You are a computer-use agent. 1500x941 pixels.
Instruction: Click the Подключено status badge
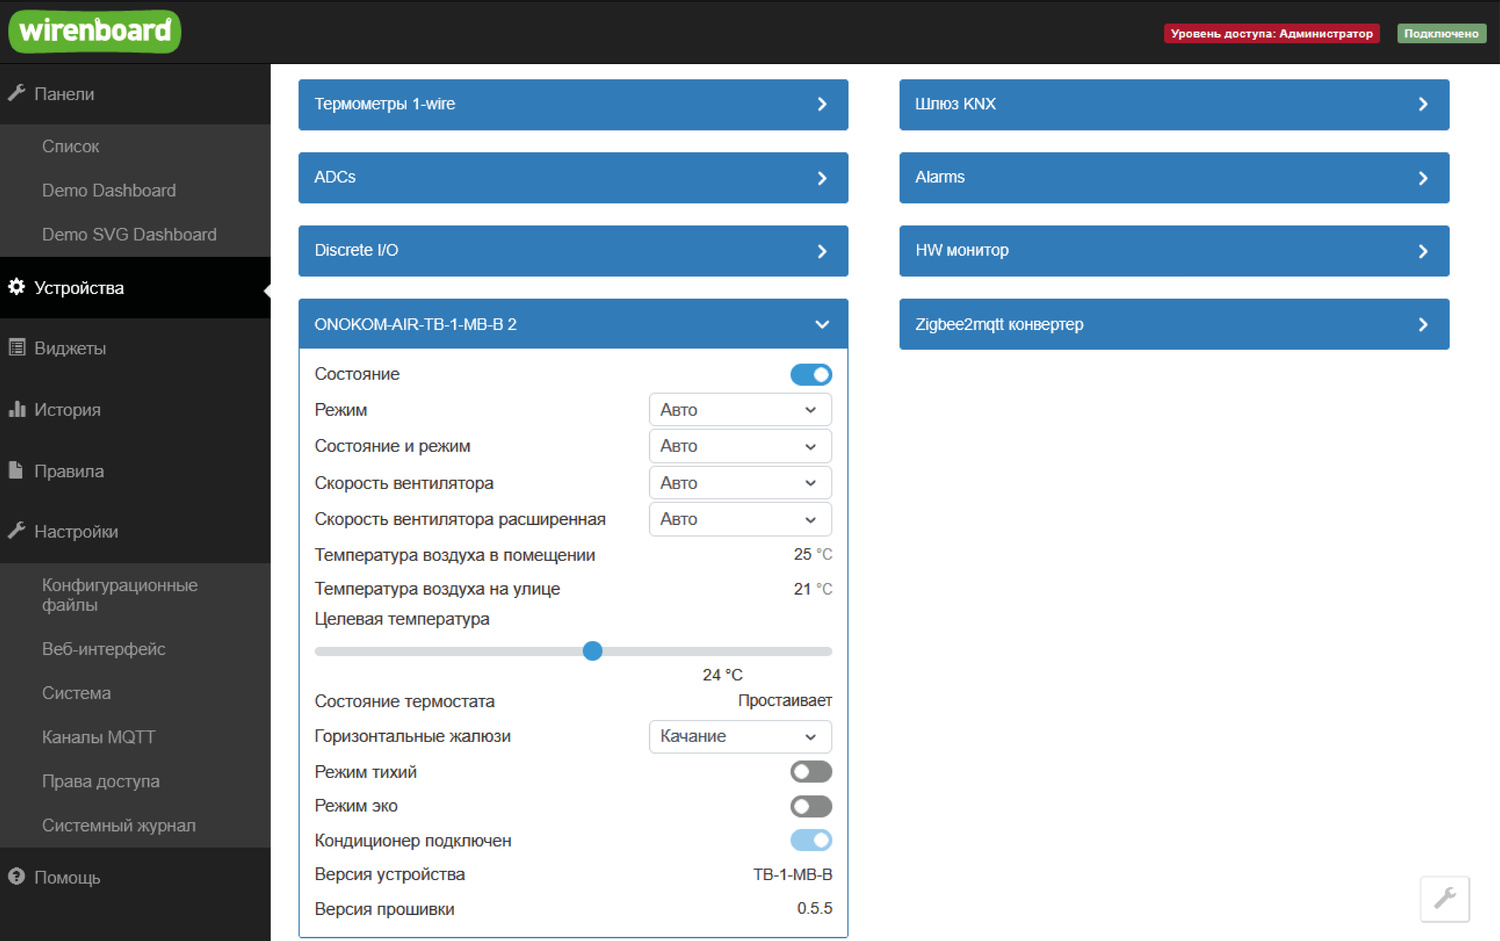pyautogui.click(x=1440, y=33)
